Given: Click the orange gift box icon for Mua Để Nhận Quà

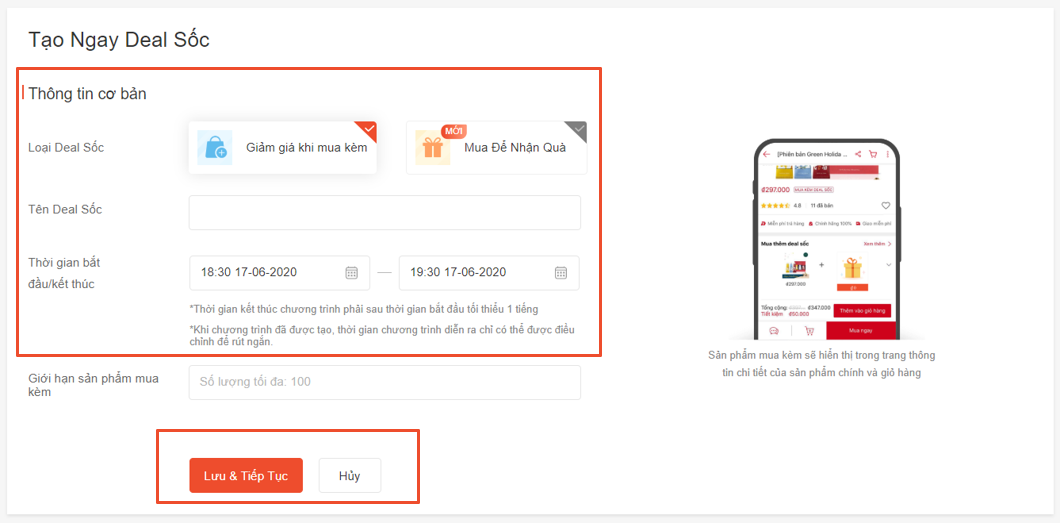Looking at the screenshot, I should [x=432, y=148].
